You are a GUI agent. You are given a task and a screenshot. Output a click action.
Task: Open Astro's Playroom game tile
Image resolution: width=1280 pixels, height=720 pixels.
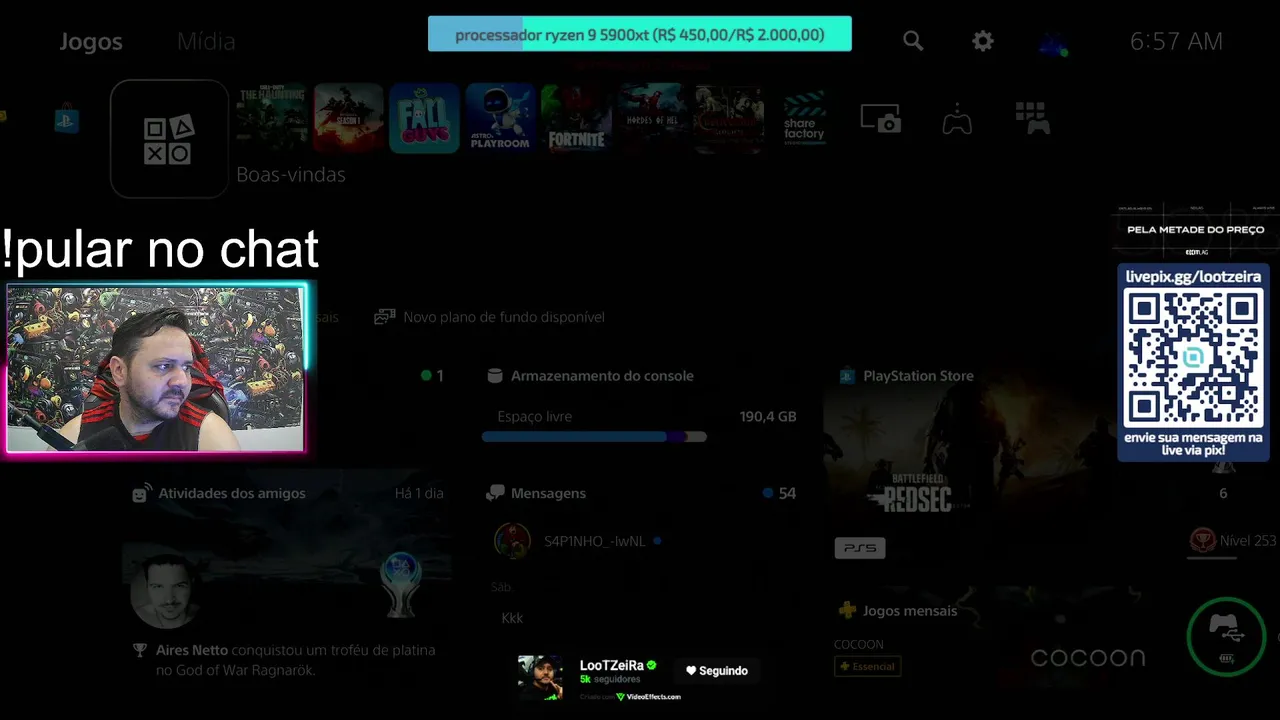[500, 118]
